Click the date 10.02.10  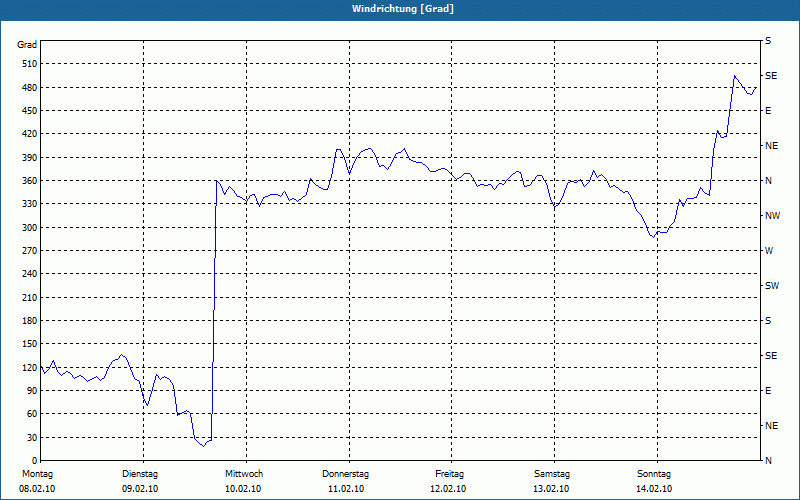tap(243, 489)
